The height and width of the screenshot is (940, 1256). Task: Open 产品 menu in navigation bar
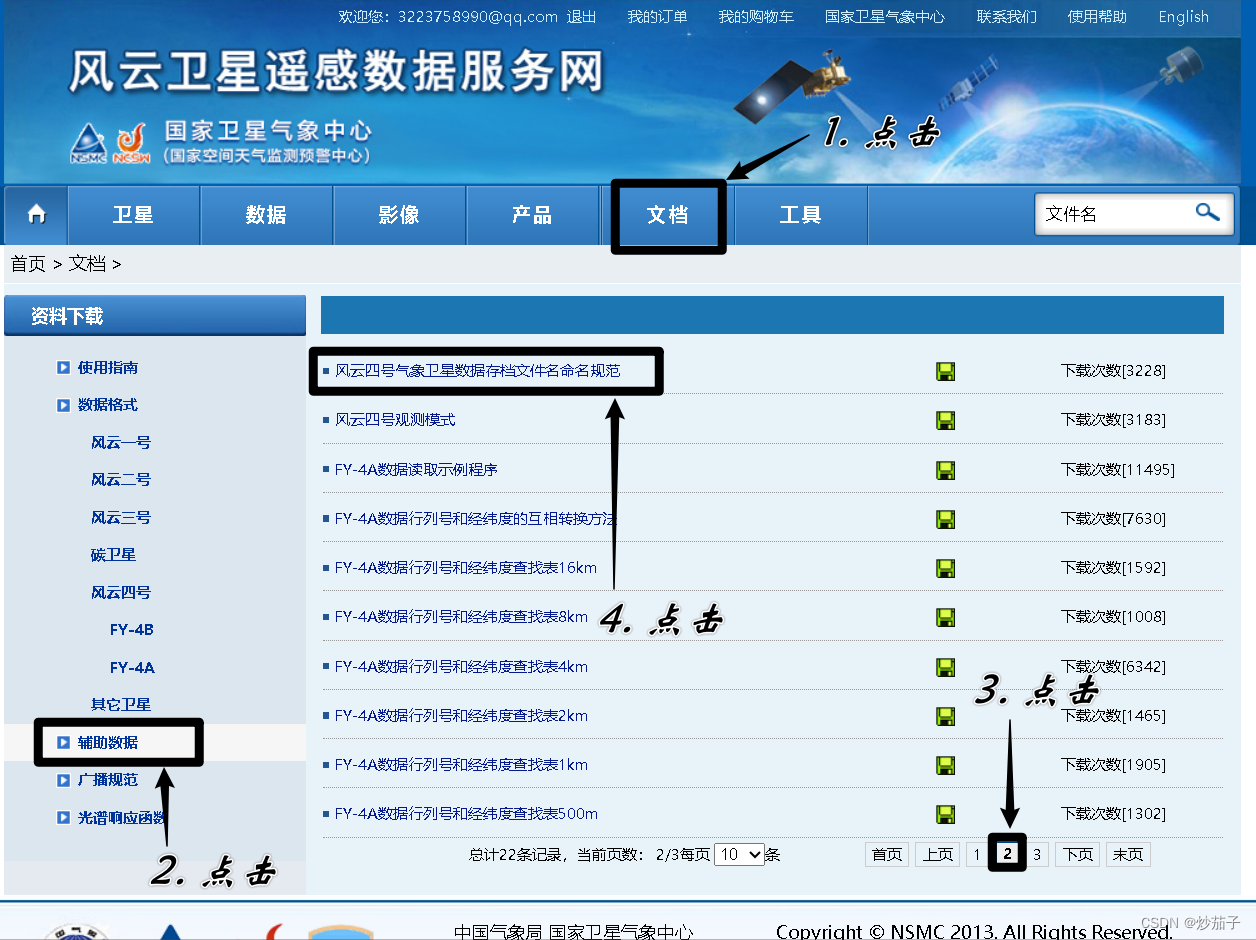pyautogui.click(x=532, y=215)
